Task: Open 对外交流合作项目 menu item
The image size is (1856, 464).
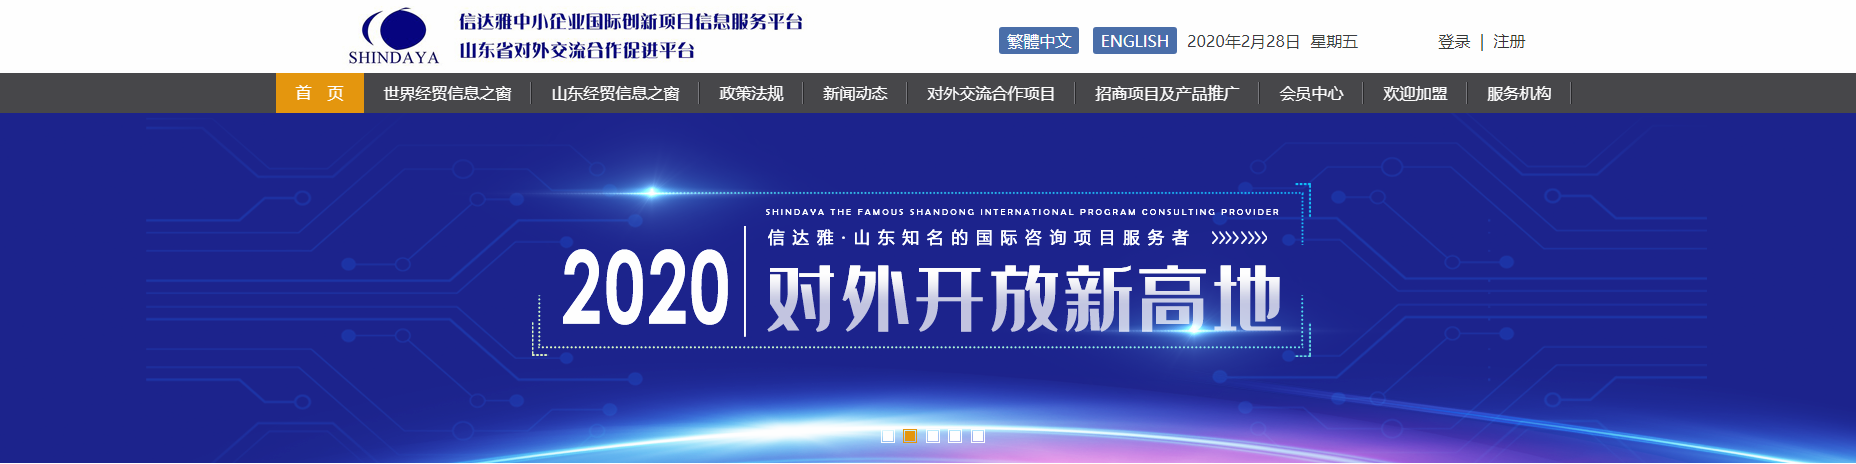Action: [x=991, y=93]
